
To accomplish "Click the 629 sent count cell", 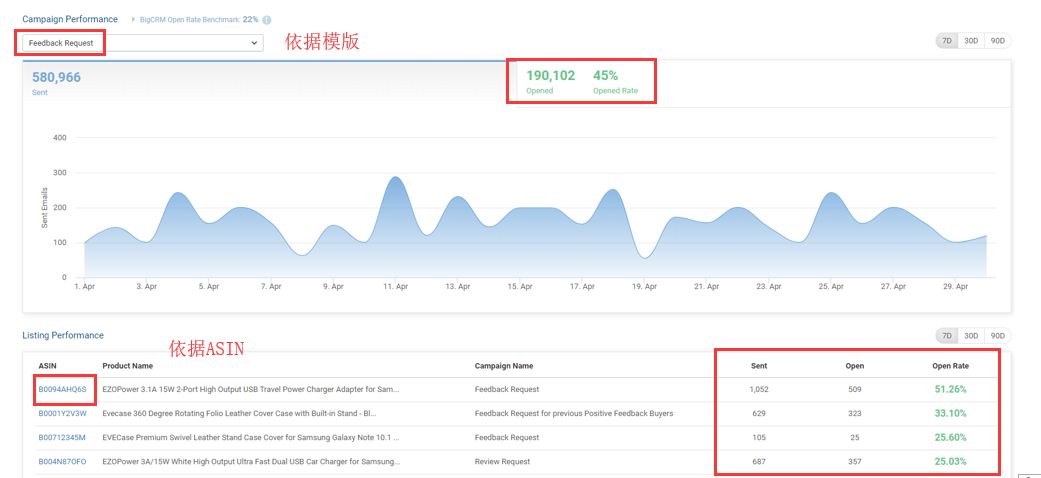I will [759, 414].
